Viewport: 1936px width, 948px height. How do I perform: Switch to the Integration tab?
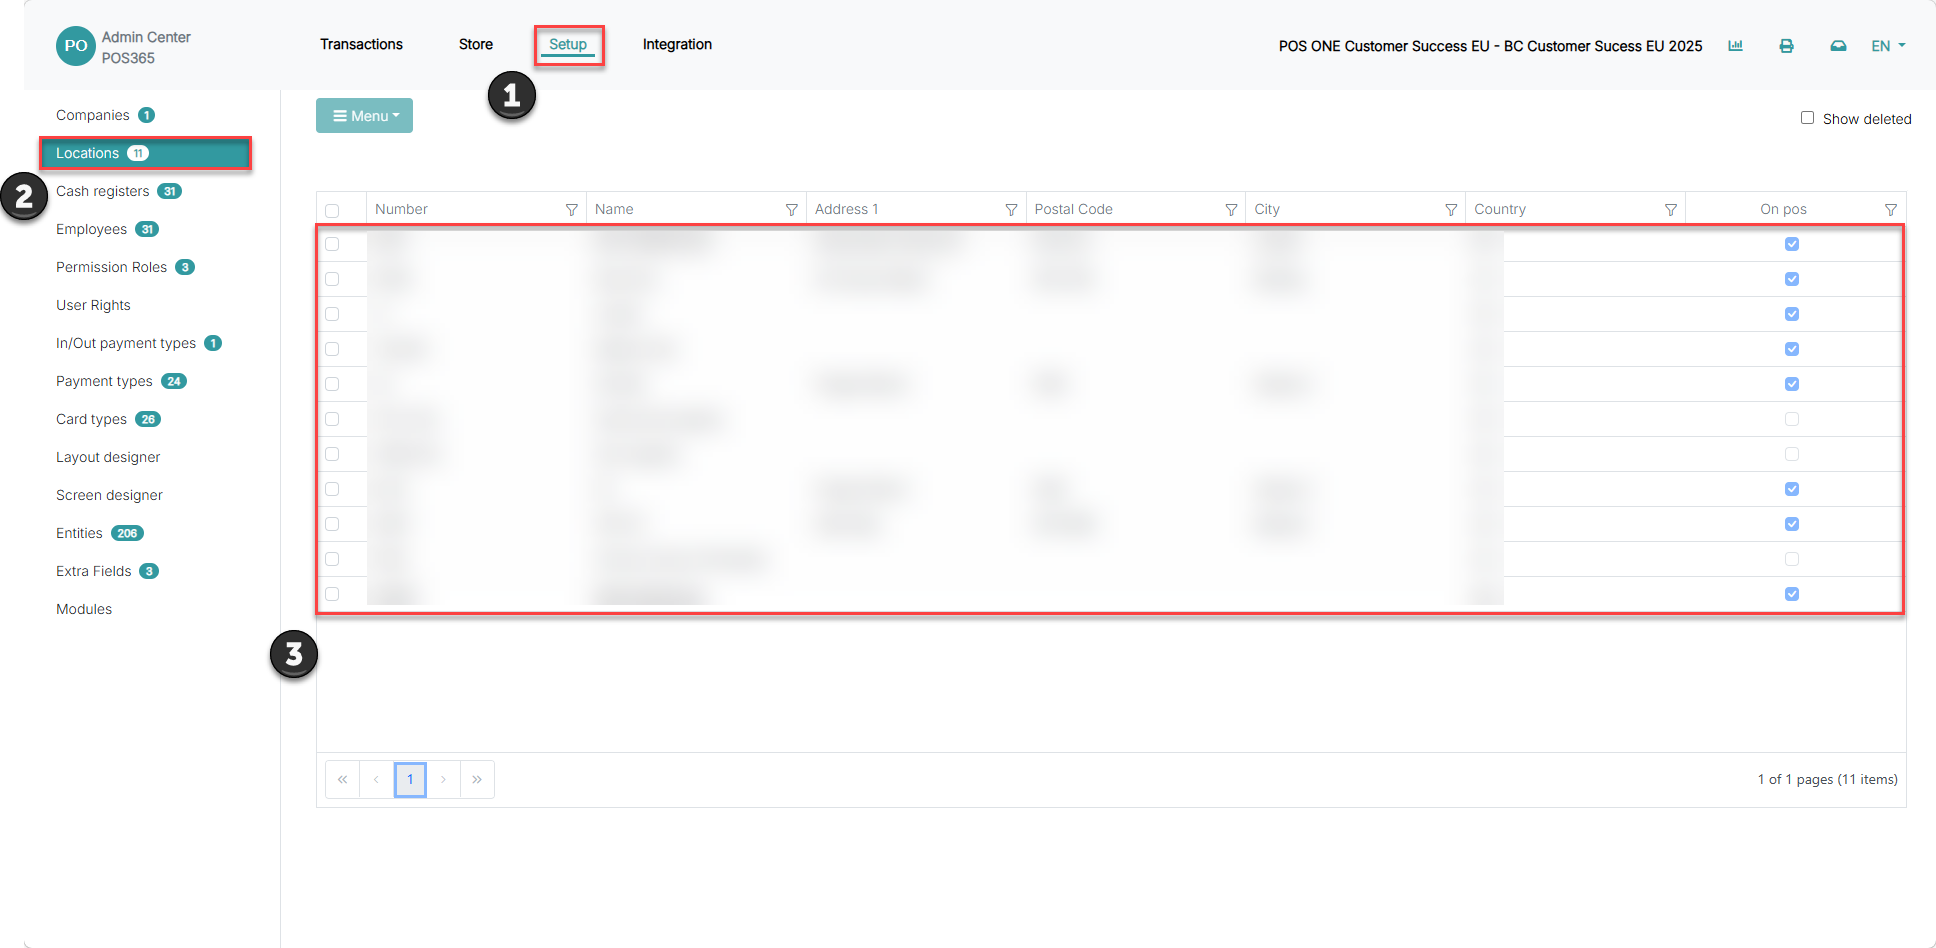coord(677,44)
